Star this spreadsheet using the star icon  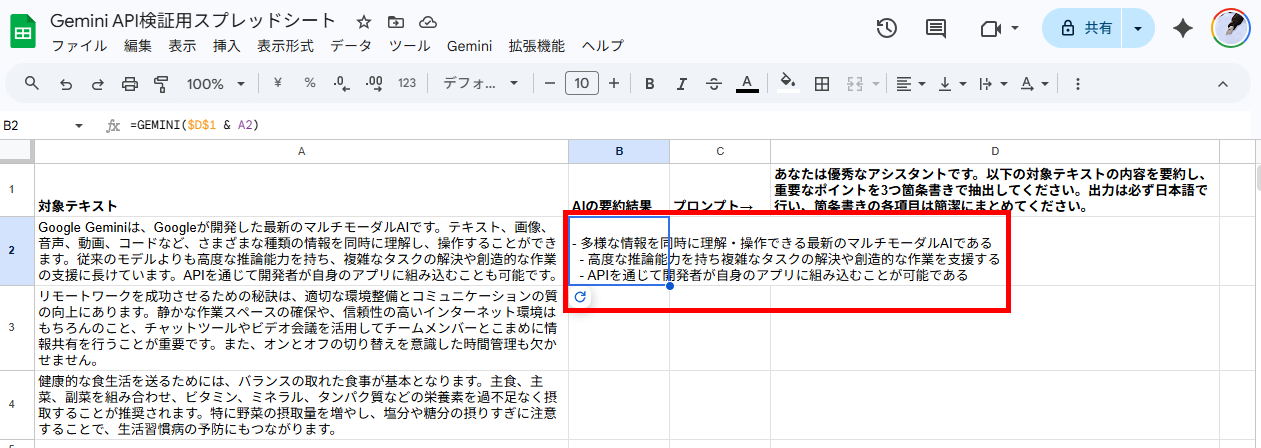[364, 22]
